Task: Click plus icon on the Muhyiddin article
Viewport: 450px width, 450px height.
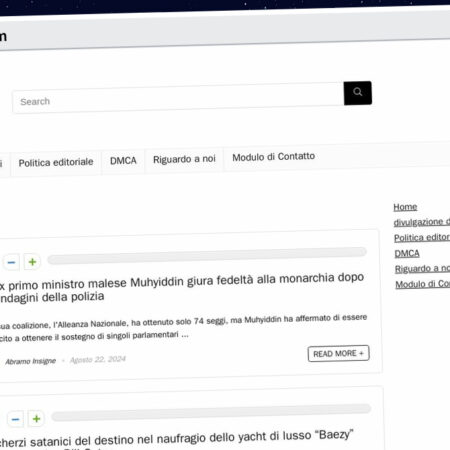Action: pyautogui.click(x=32, y=262)
